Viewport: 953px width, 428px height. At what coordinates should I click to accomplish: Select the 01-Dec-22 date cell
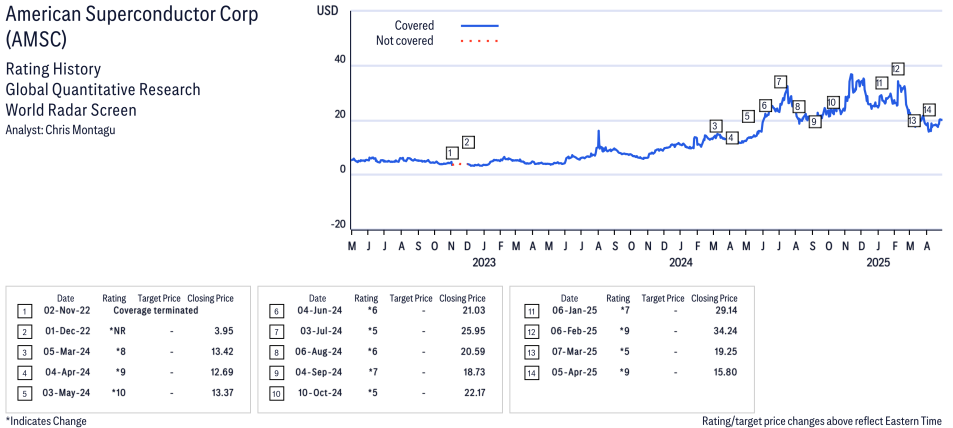(x=66, y=331)
